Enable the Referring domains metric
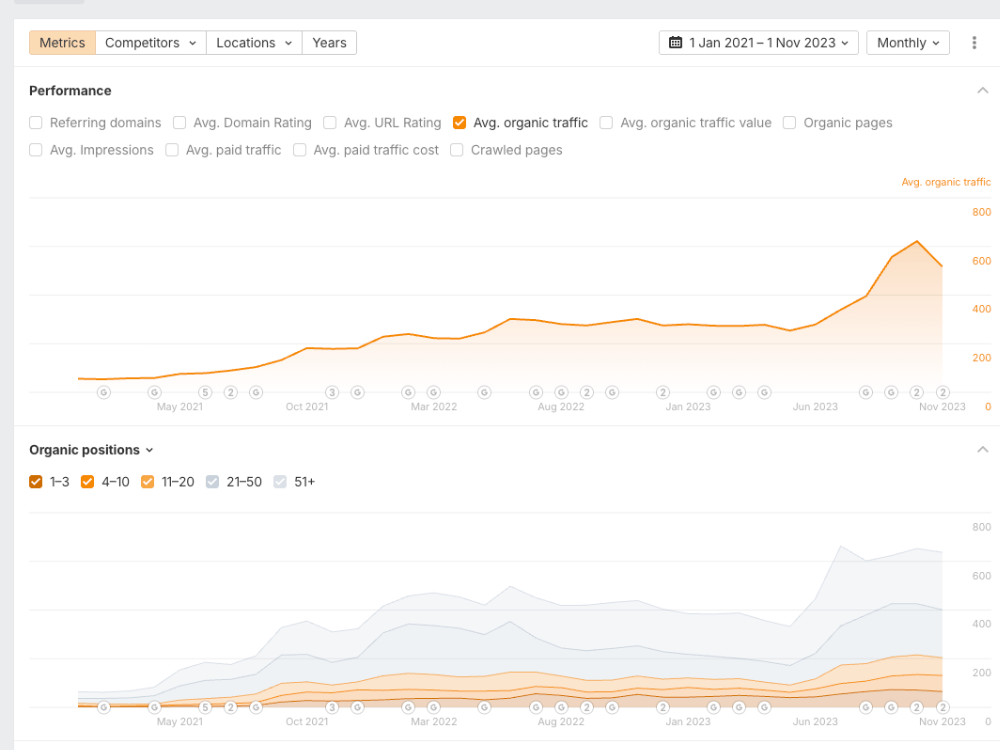 (x=35, y=122)
